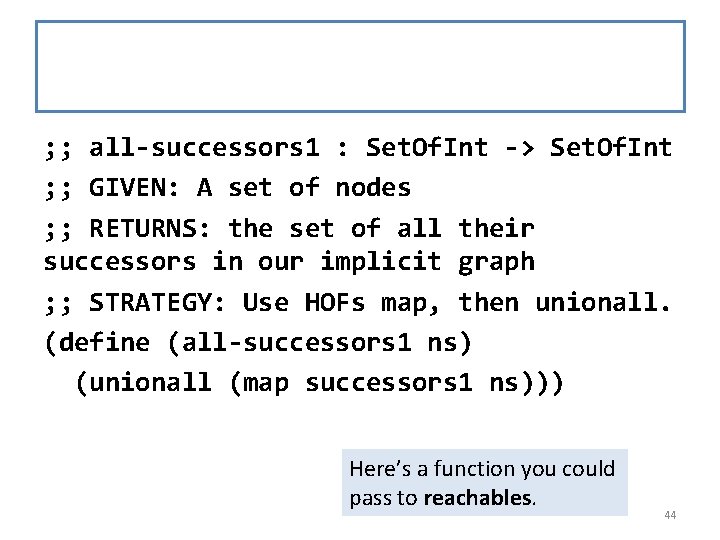
Task: Click 'successors in our implicit graph' line
Action: click(289, 262)
